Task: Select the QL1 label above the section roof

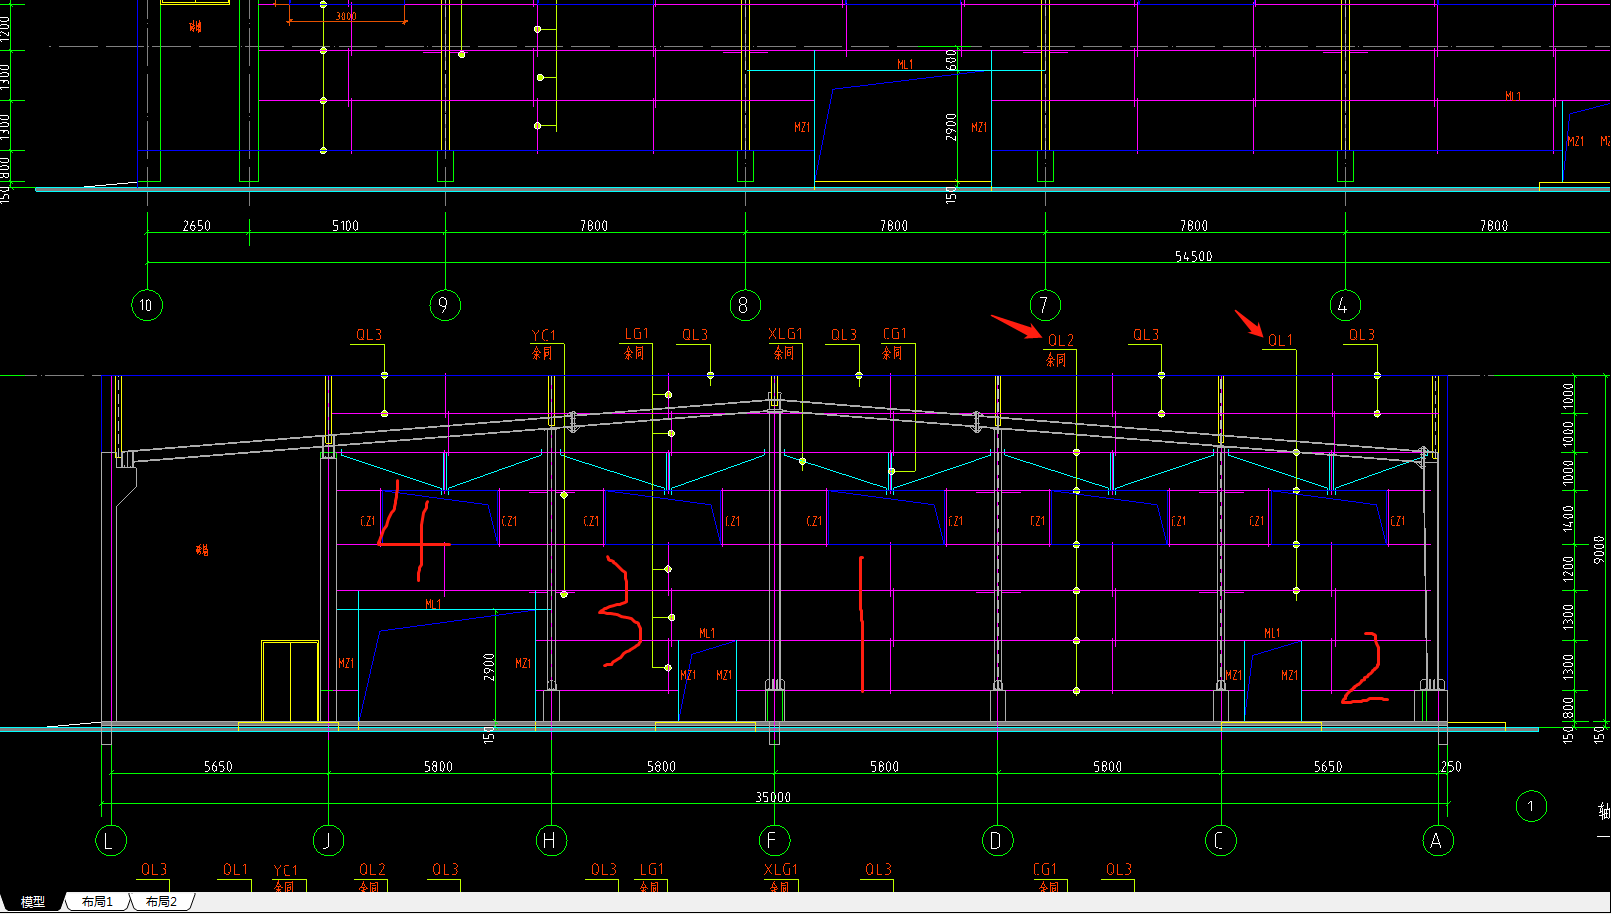Action: 1280,341
